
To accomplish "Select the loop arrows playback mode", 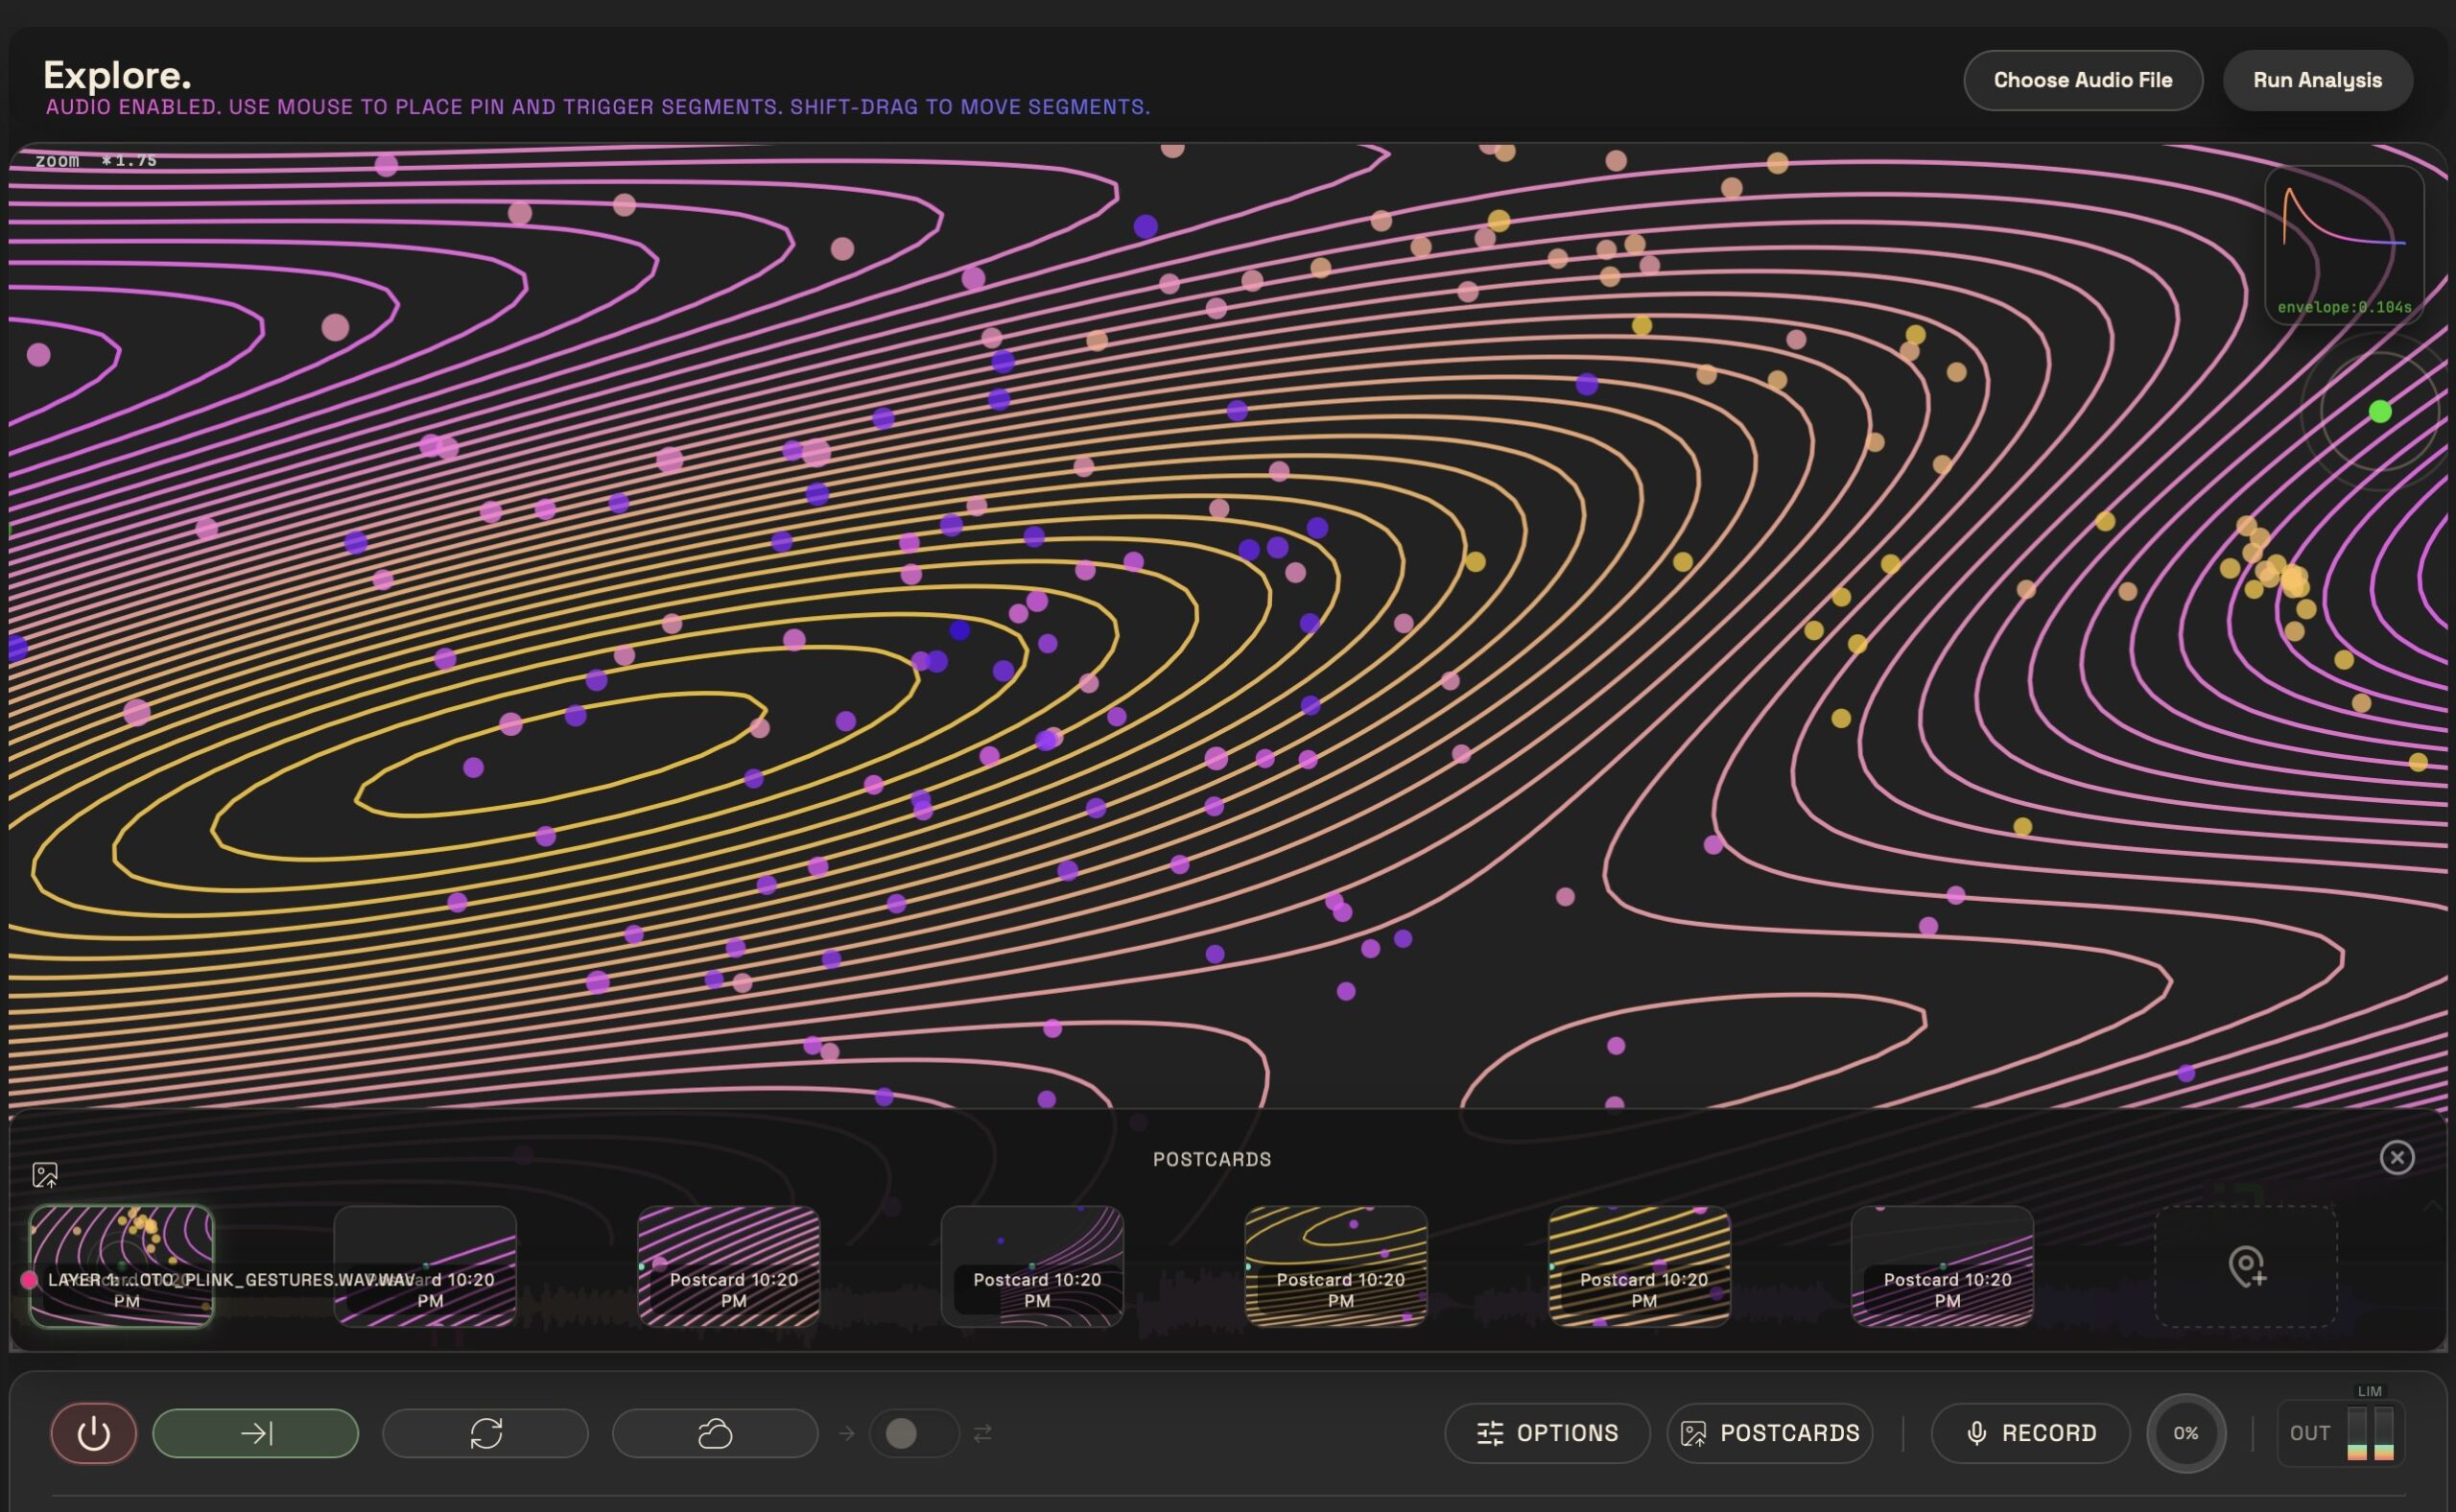I will pos(485,1433).
